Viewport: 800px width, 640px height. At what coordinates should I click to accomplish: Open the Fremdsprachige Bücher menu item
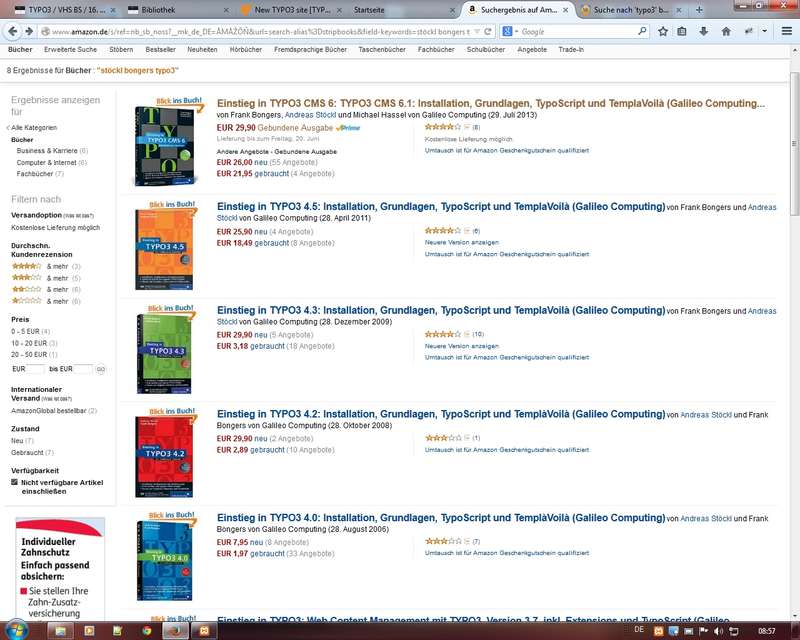[310, 50]
